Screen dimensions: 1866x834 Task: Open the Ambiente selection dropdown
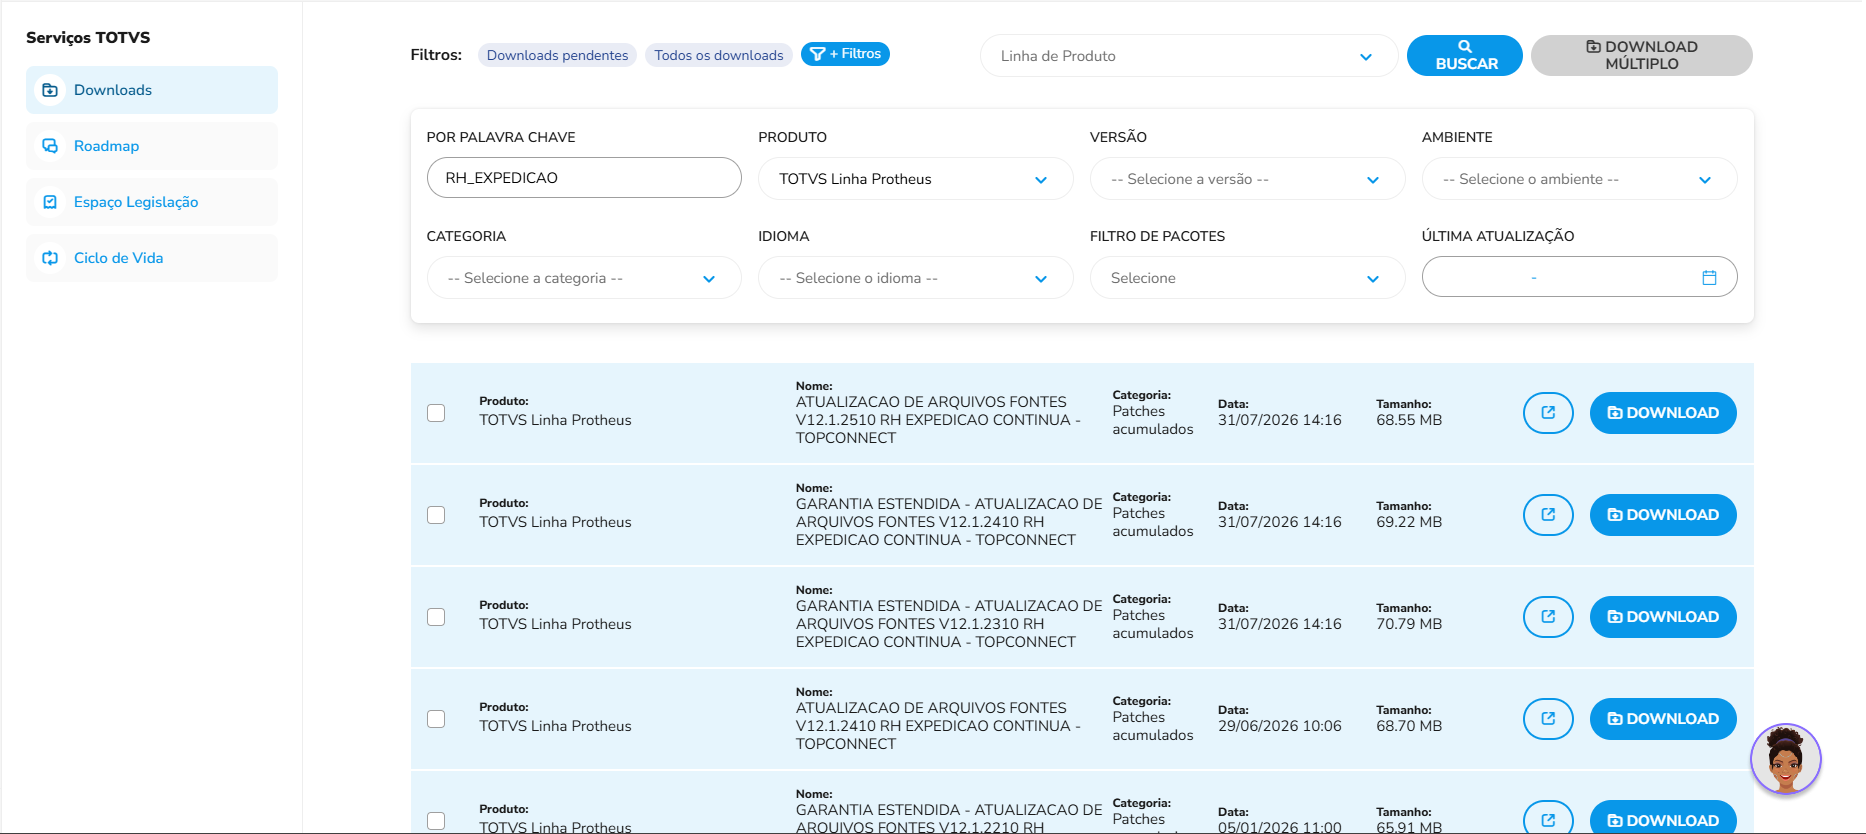[x=1579, y=179]
